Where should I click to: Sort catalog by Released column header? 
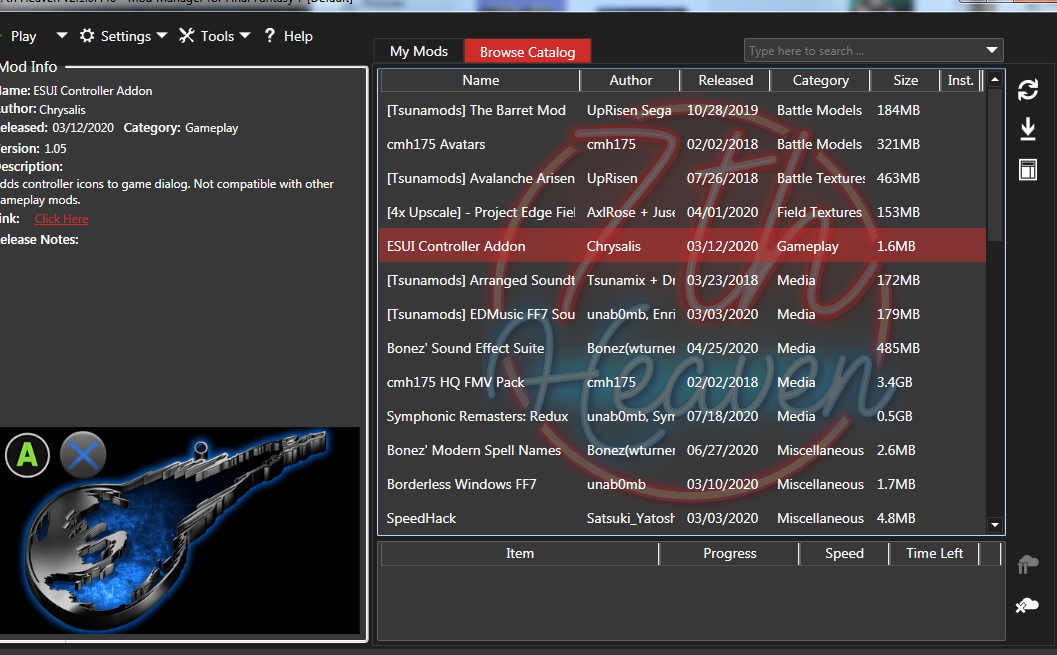tap(725, 80)
